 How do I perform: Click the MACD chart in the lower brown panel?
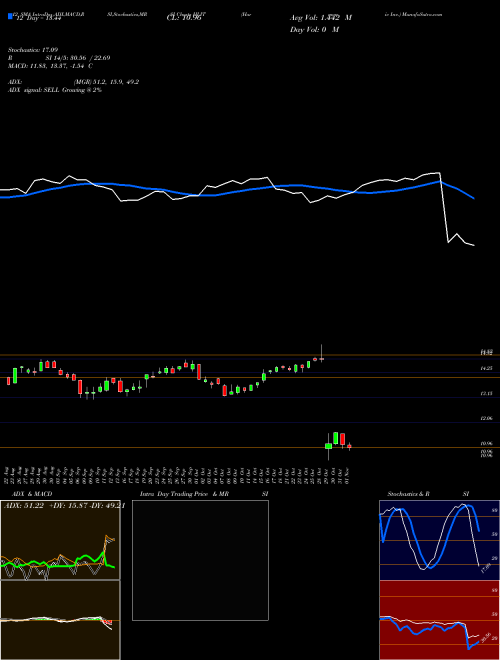click(x=60, y=620)
